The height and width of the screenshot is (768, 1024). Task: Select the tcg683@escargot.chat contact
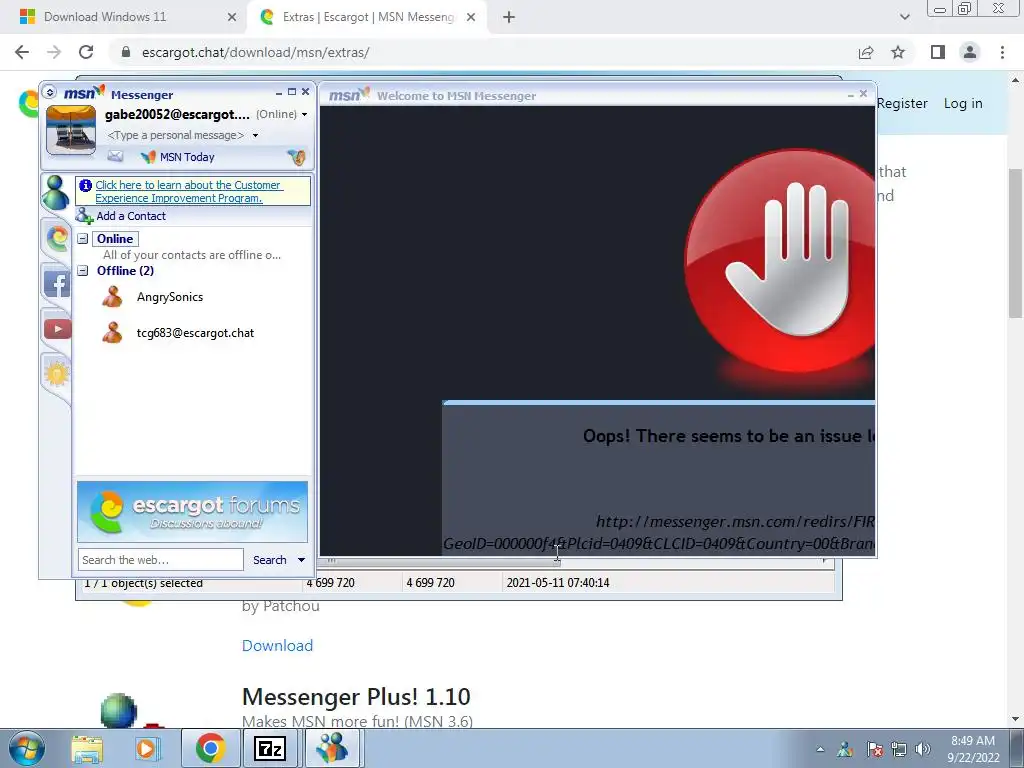(x=195, y=332)
